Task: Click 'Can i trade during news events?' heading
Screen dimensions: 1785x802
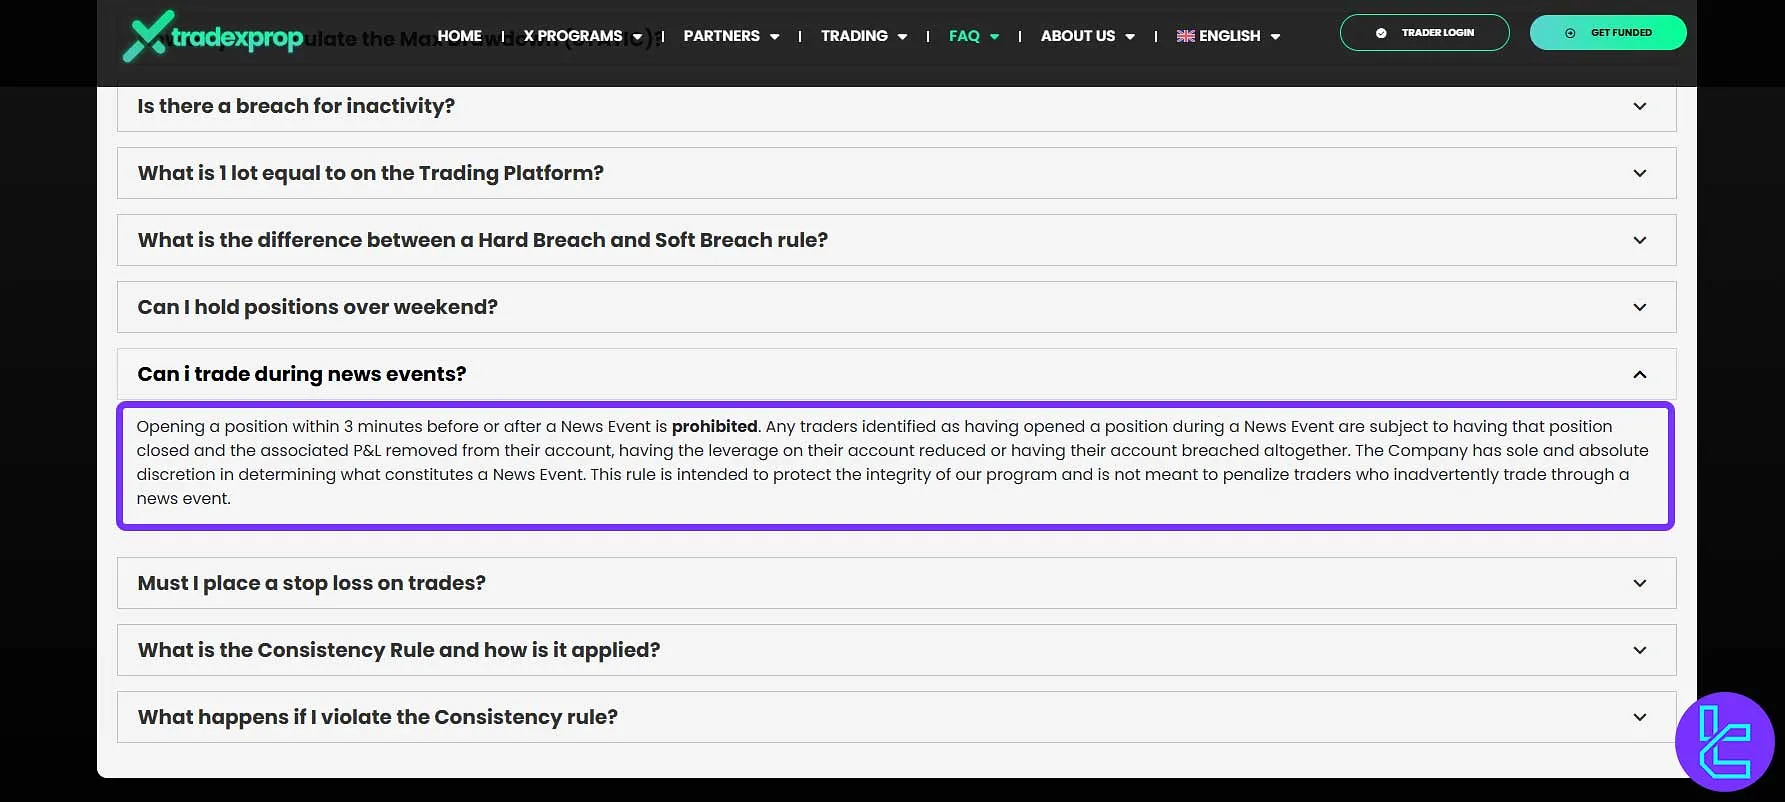Action: pos(302,374)
